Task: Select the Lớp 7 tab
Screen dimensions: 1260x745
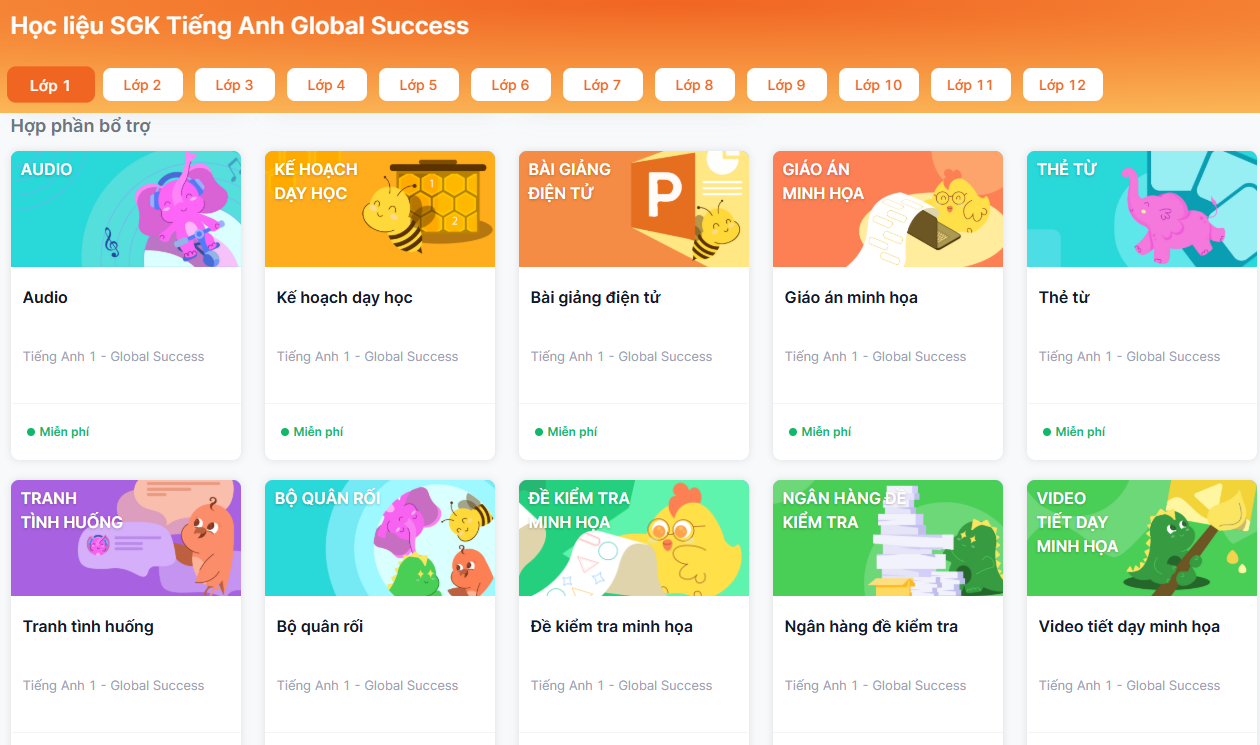Action: [x=603, y=85]
